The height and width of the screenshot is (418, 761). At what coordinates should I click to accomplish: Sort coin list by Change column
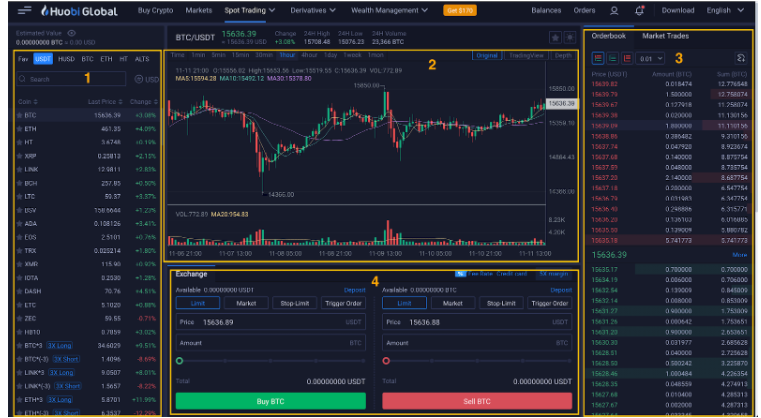coord(144,102)
